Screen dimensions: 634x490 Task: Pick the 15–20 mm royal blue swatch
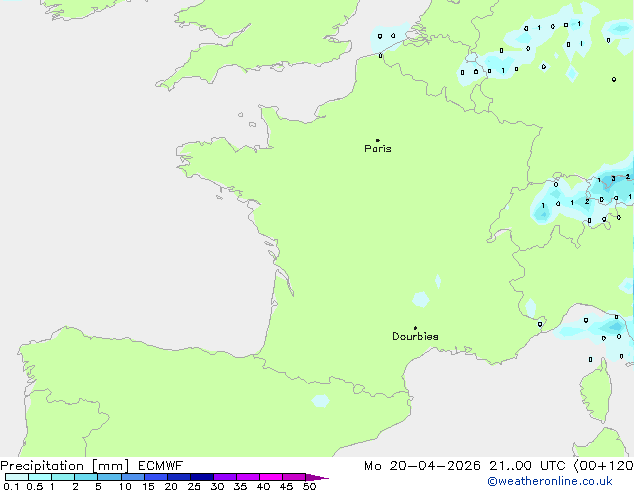pyautogui.click(x=156, y=477)
